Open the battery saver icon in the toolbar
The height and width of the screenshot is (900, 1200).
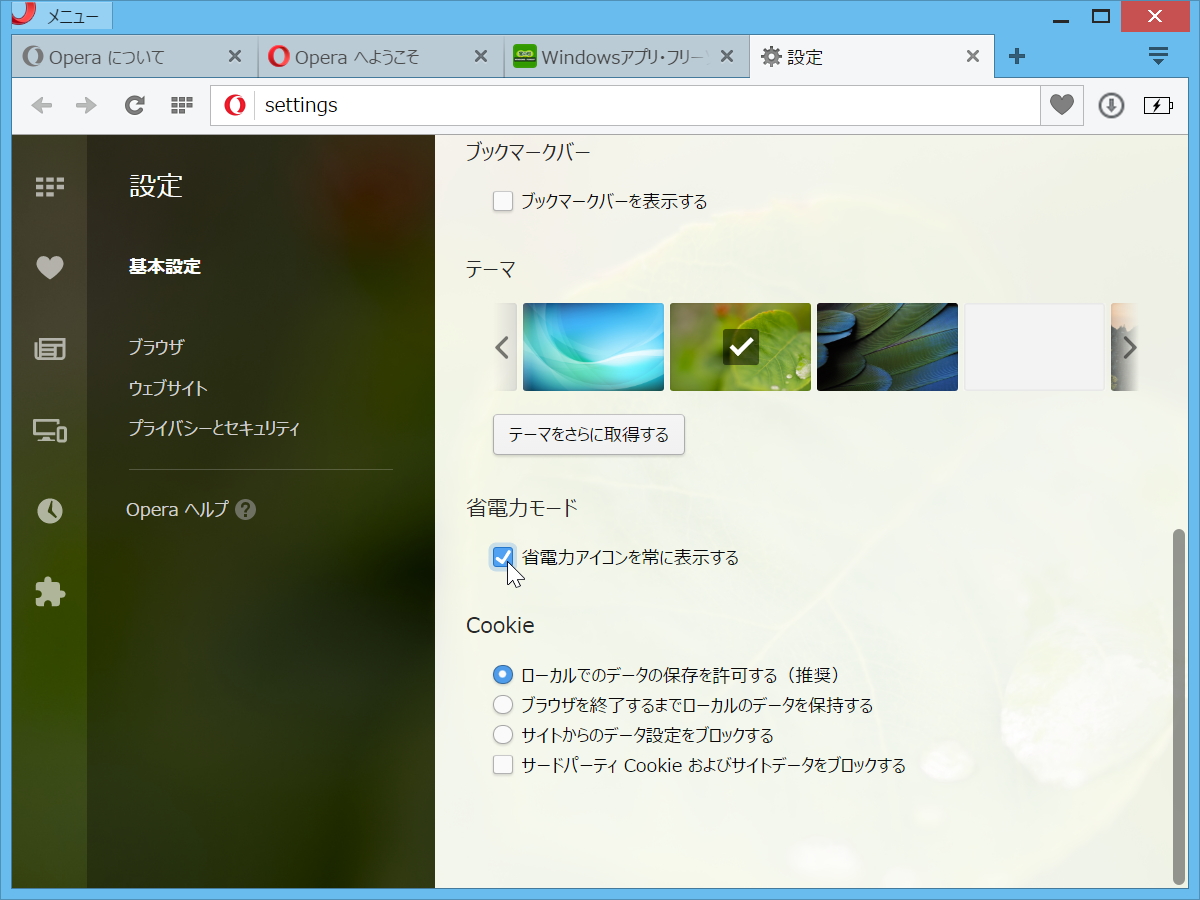pos(1157,105)
